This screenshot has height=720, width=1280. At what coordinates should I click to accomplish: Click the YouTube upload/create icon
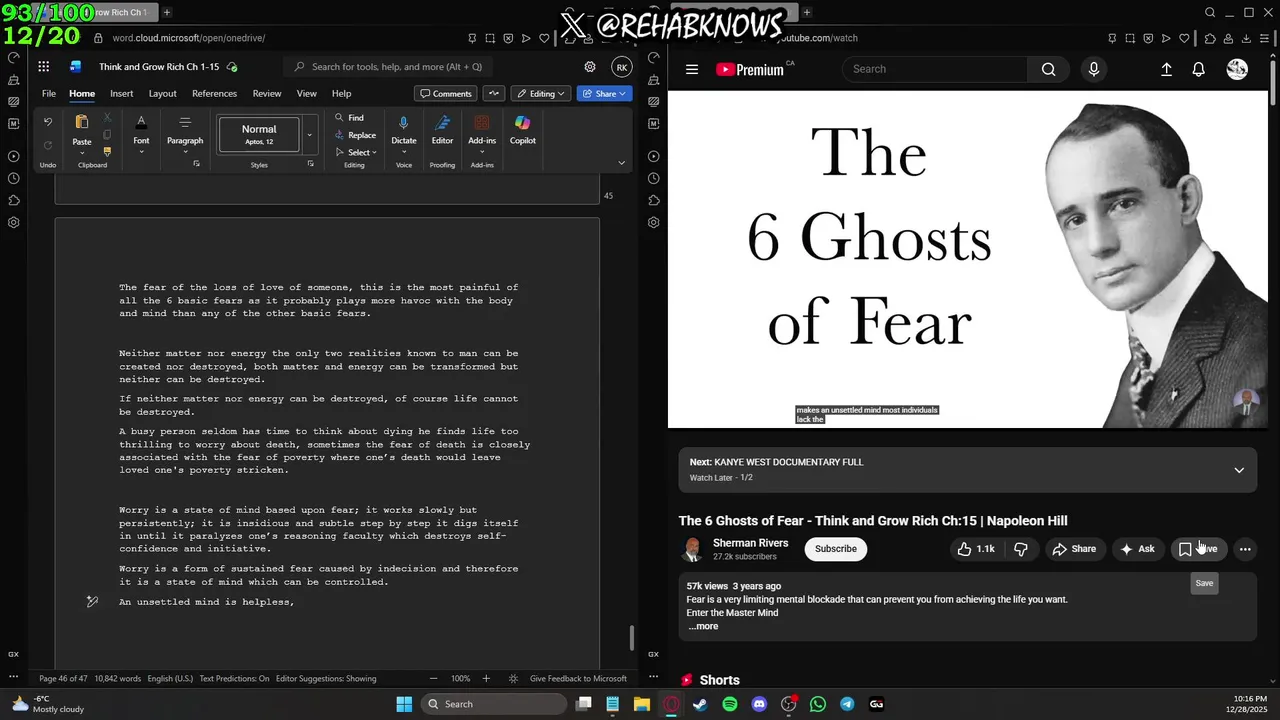(1166, 69)
